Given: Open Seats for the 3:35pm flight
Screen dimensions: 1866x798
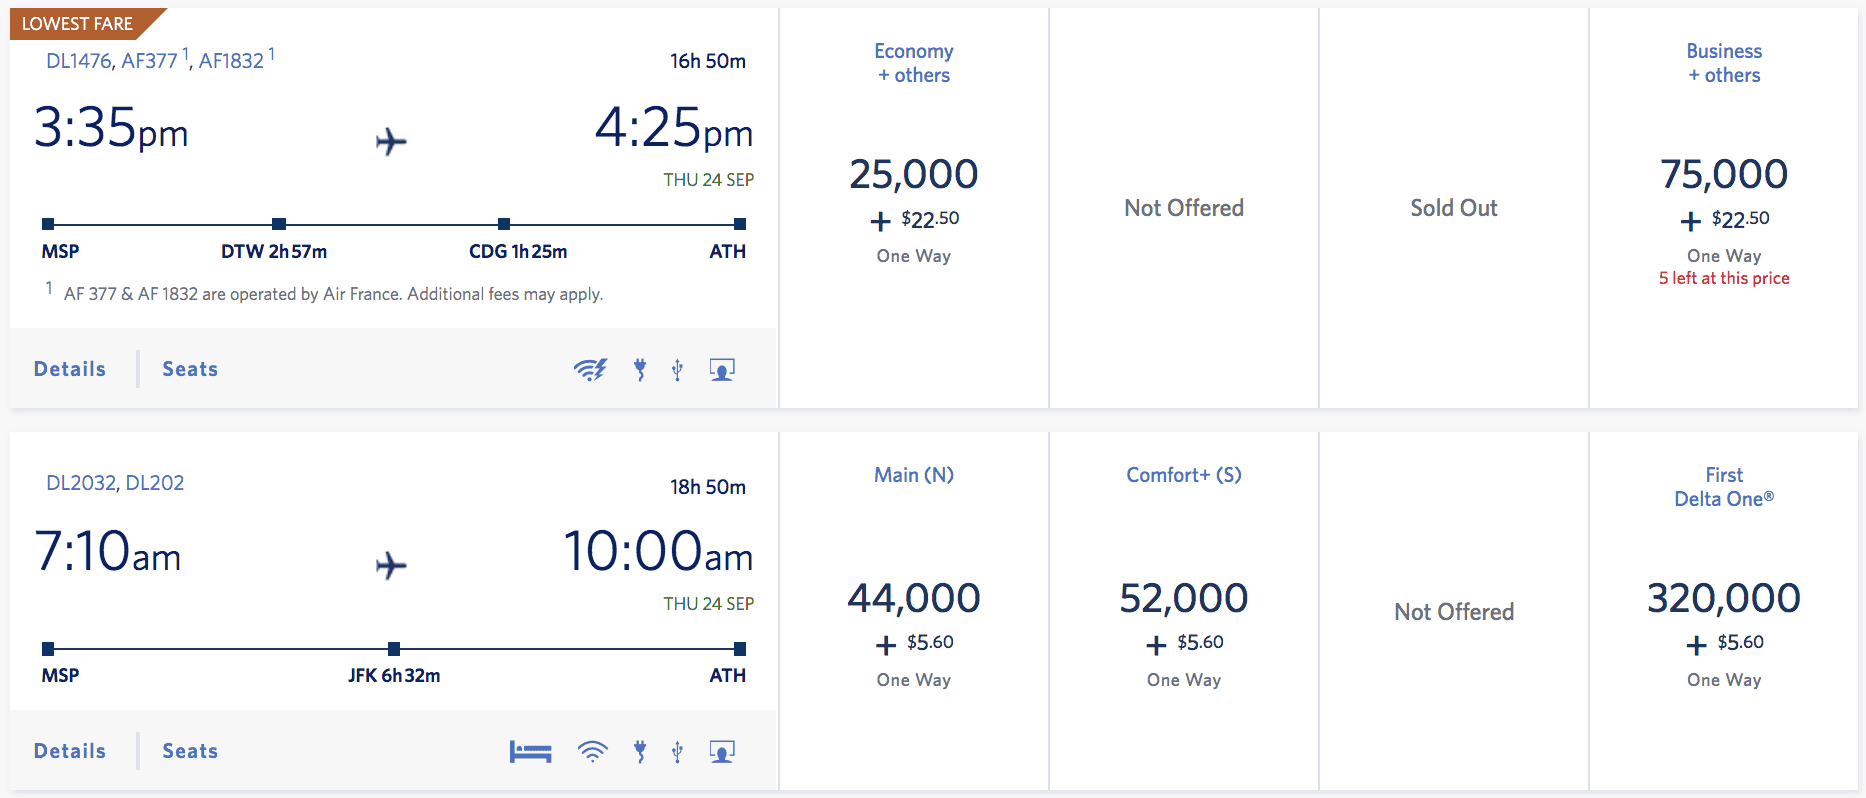Looking at the screenshot, I should pos(190,369).
